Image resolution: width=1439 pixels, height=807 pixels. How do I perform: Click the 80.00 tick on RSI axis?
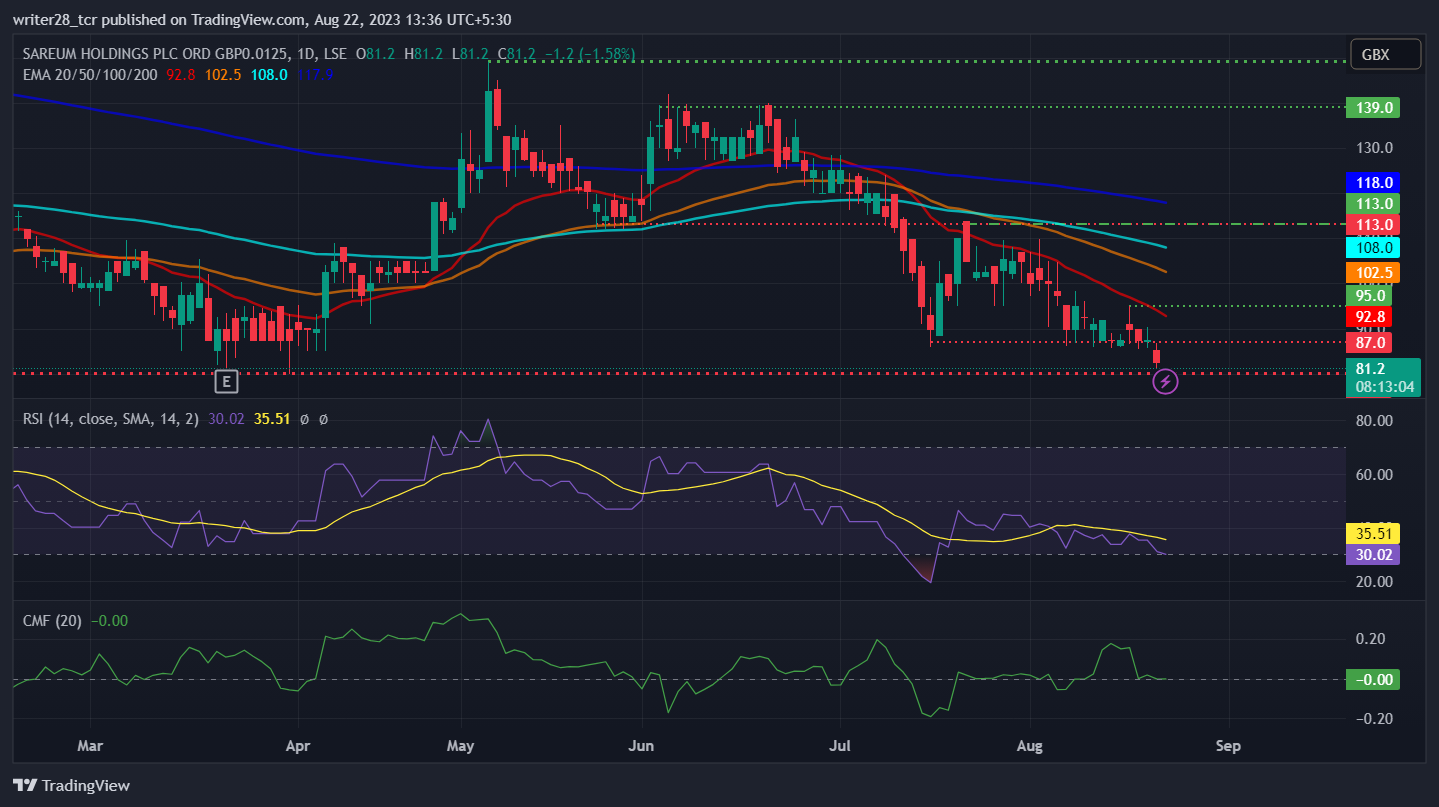click(1376, 420)
